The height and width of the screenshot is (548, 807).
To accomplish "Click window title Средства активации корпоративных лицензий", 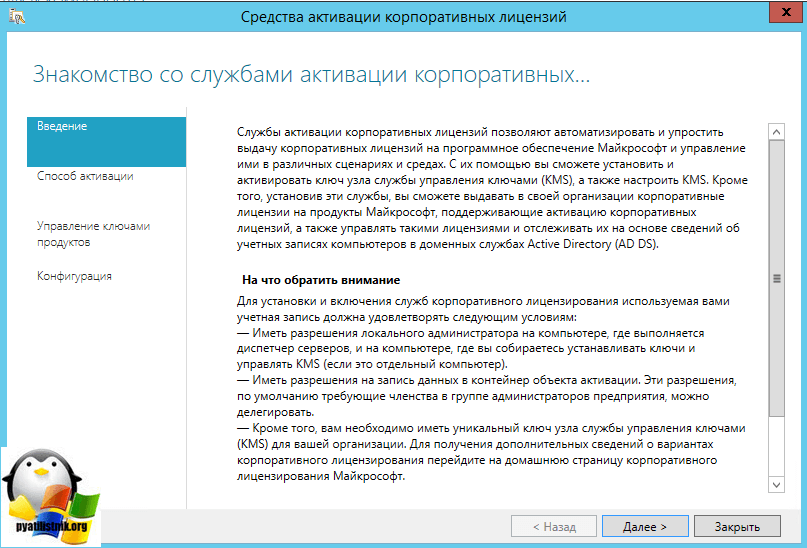I will coord(404,17).
